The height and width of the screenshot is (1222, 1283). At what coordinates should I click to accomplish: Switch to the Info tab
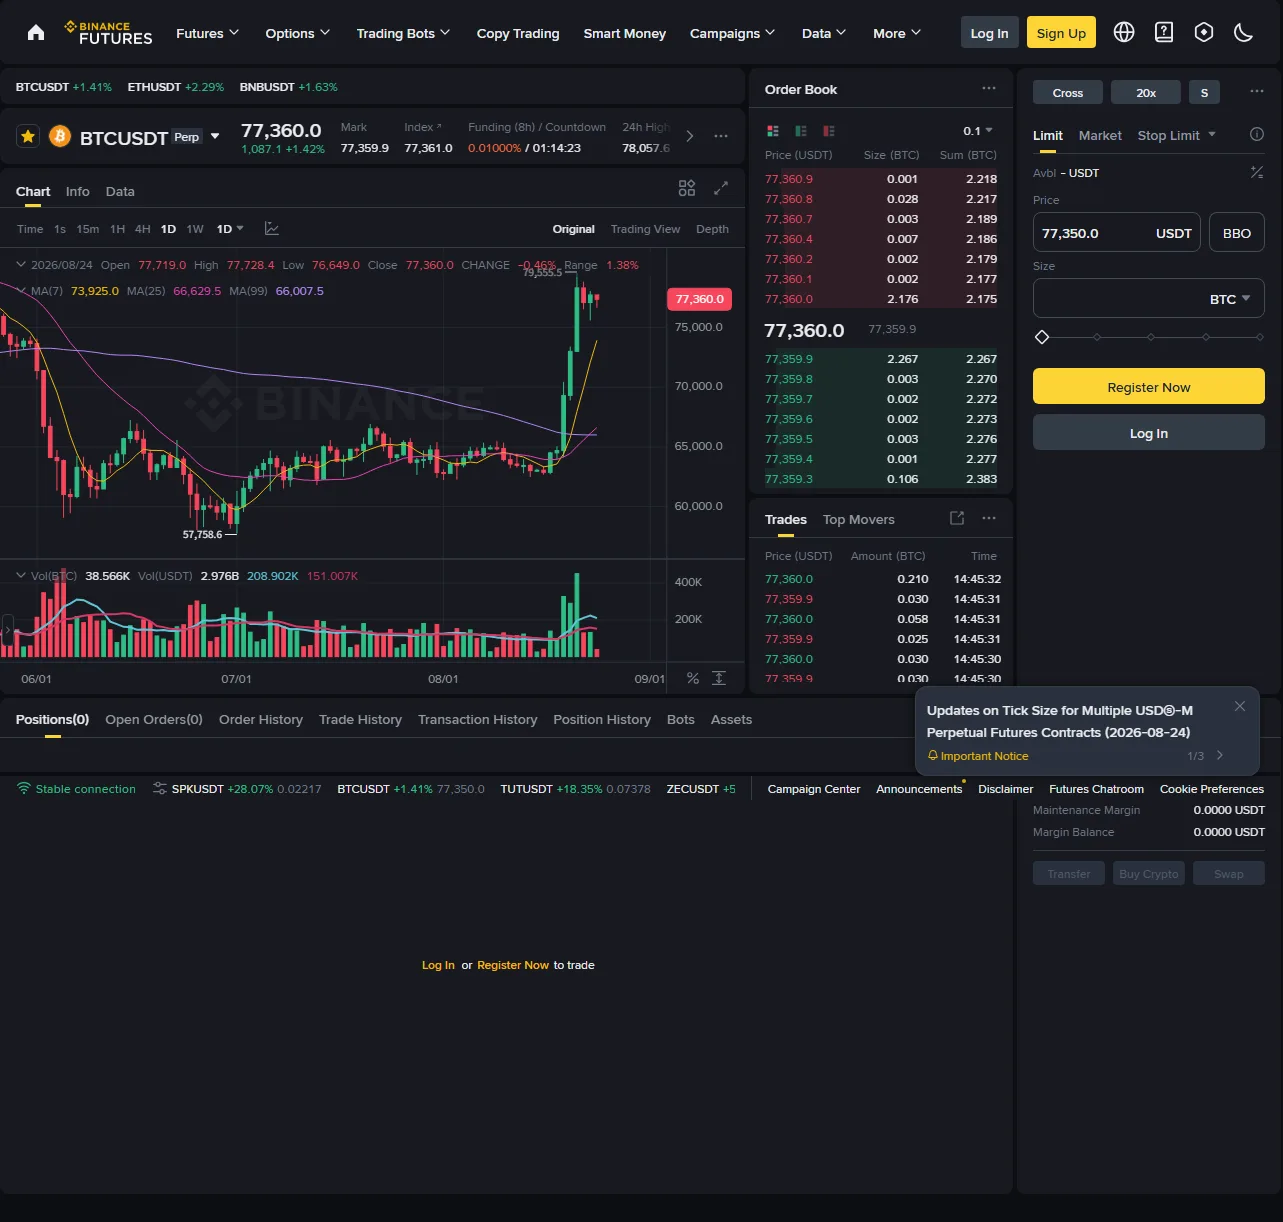tap(77, 191)
